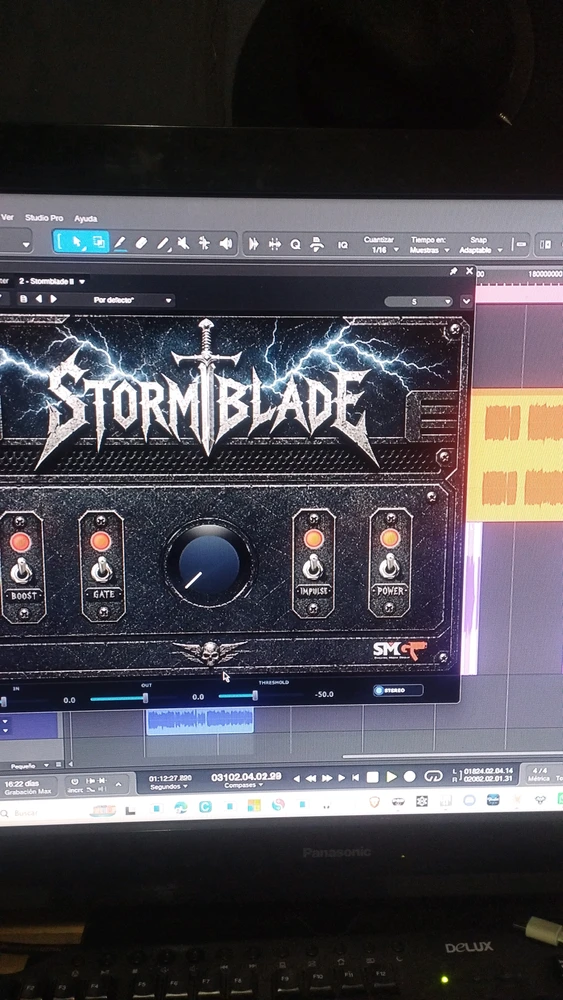Click the Record button in transport
Screen dimensions: 563x1000
(x=410, y=777)
